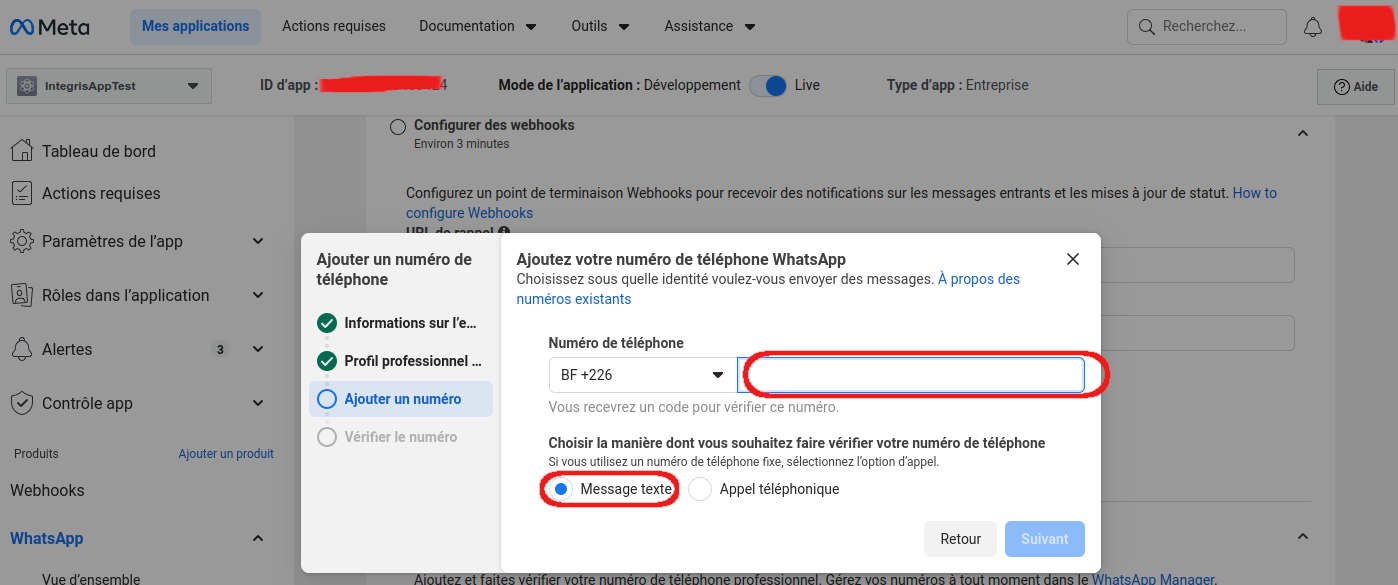Open Webhooks product in sidebar
Image resolution: width=1398 pixels, height=585 pixels.
point(47,490)
